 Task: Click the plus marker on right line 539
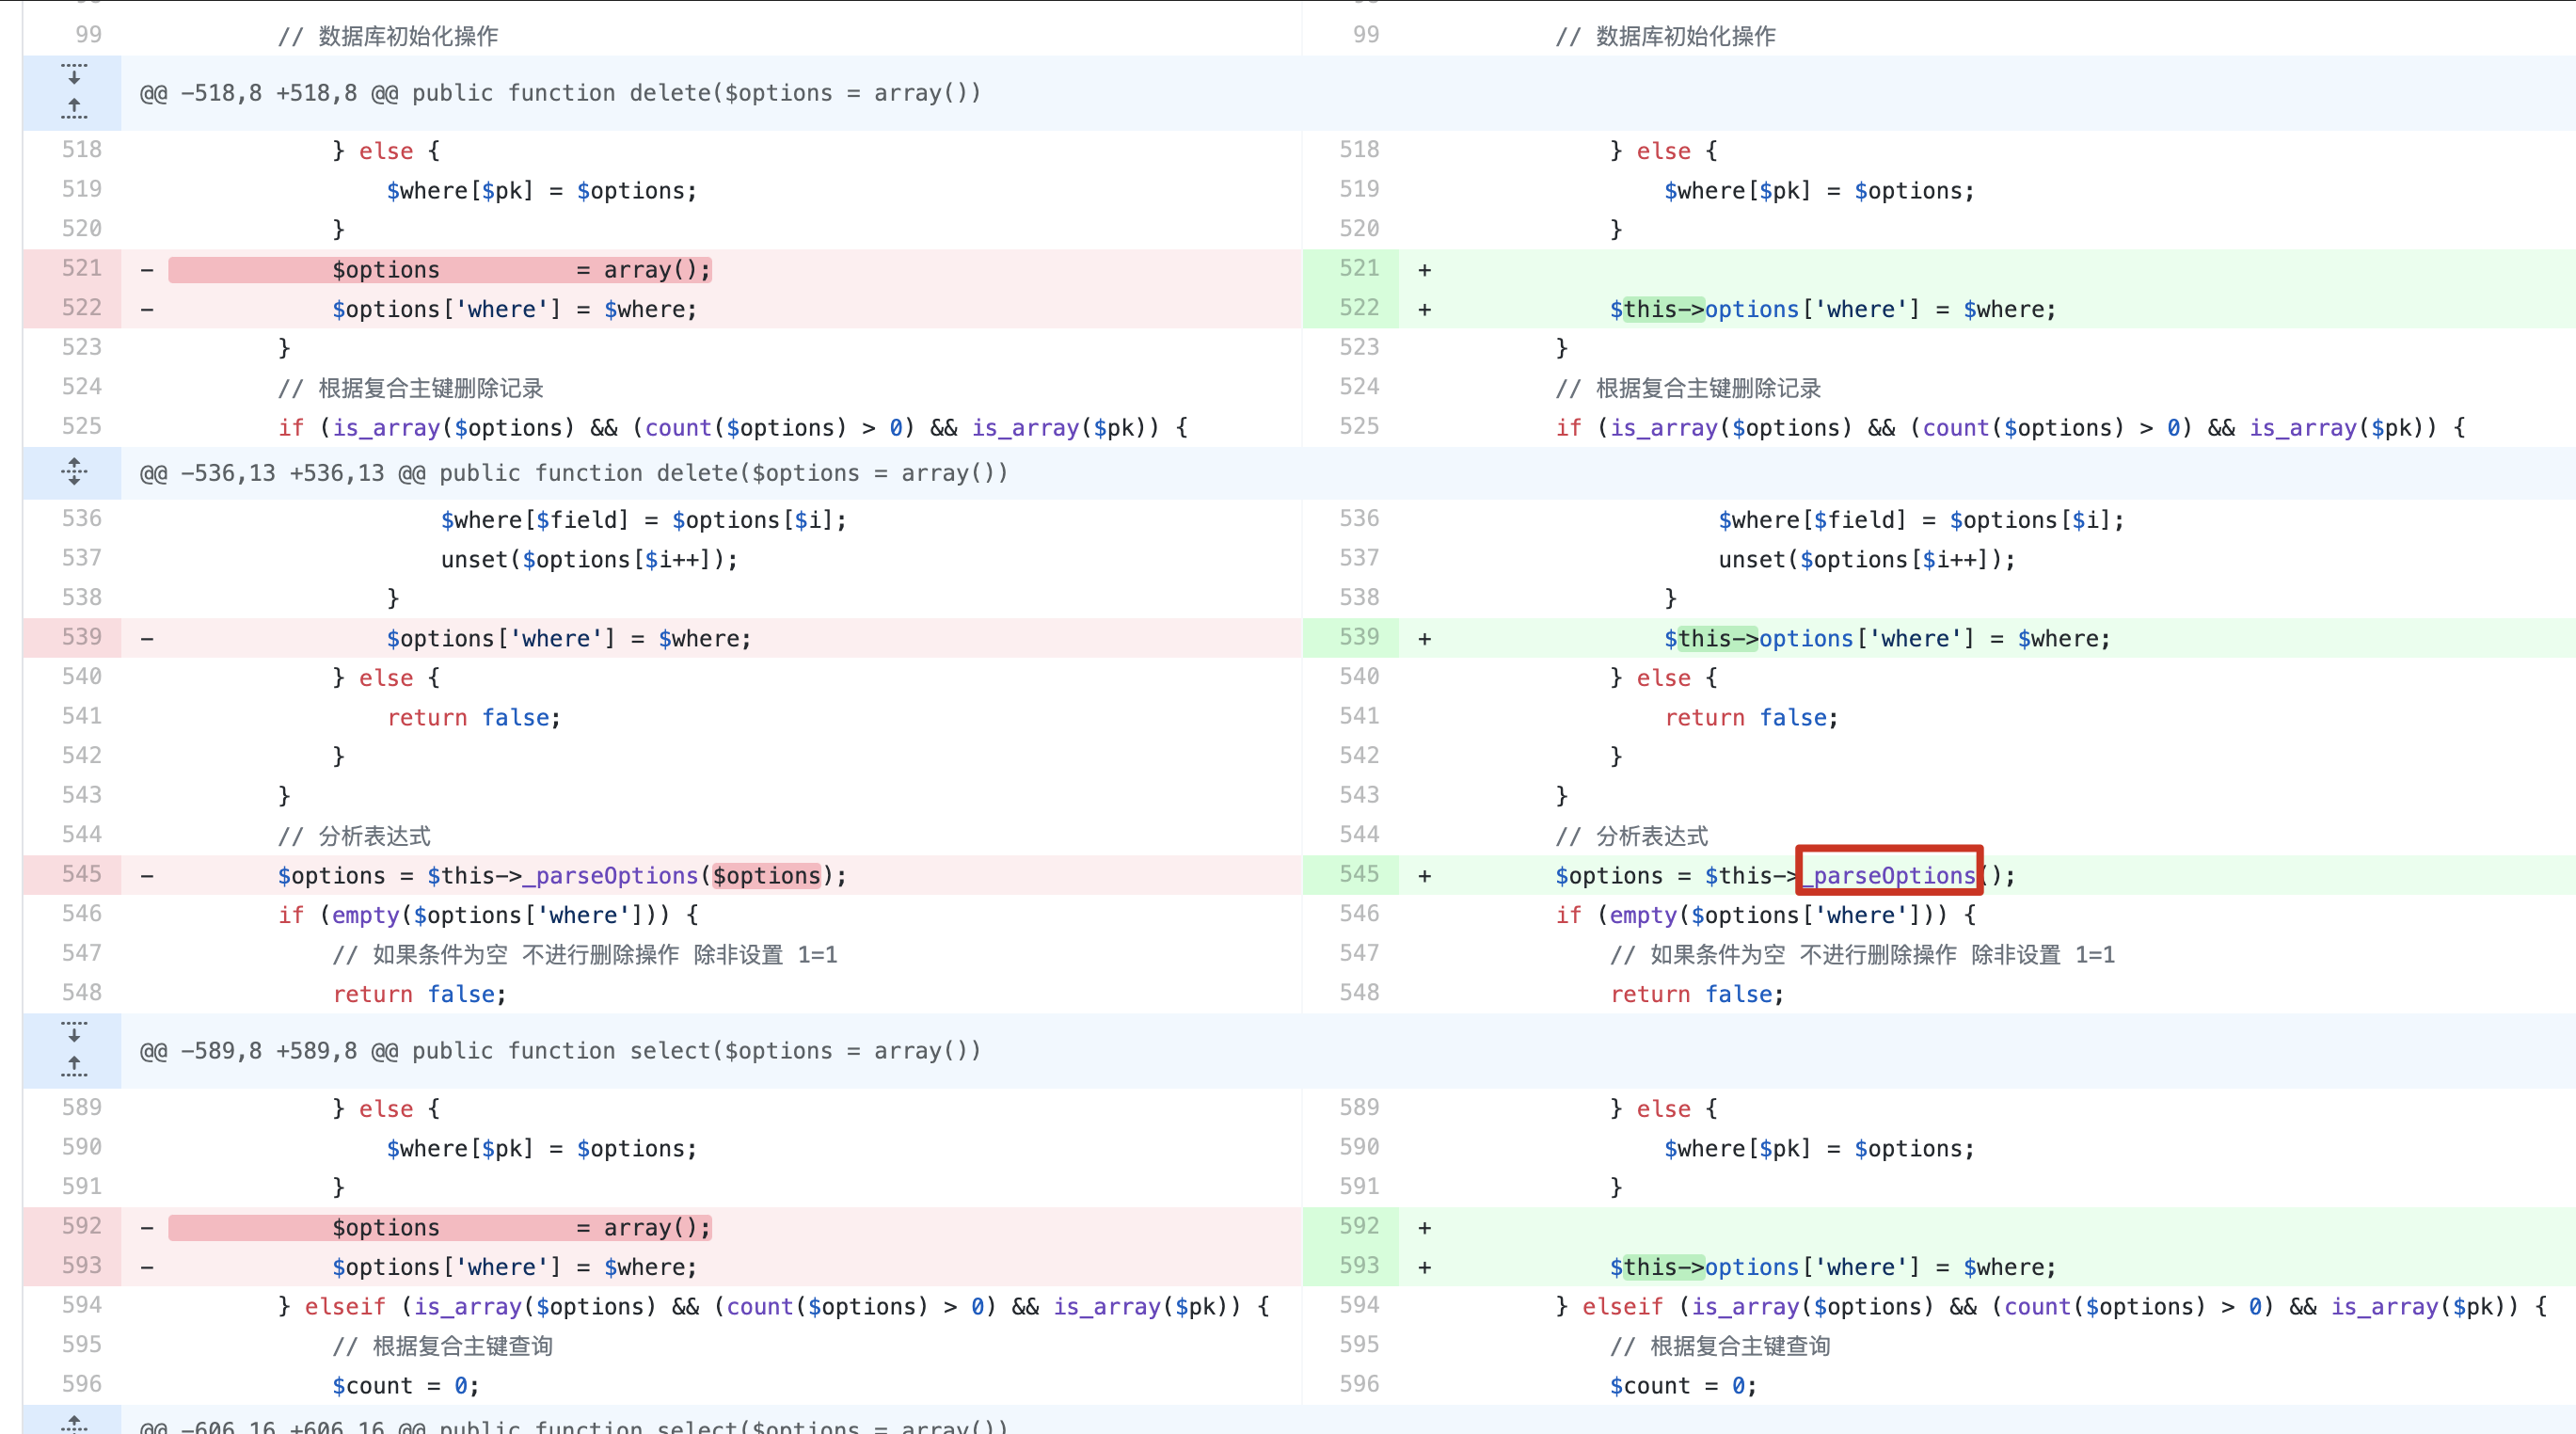coord(1424,639)
